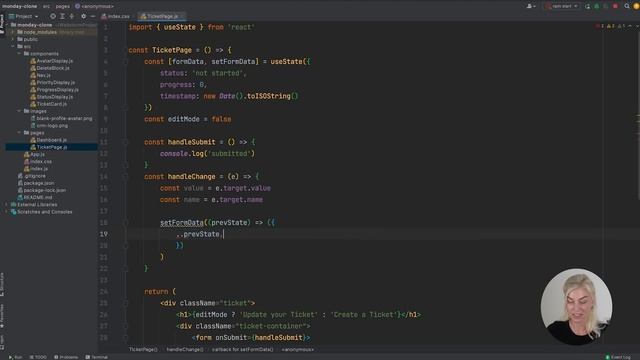
Task: Open the TODO tool window
Action: tap(38, 357)
